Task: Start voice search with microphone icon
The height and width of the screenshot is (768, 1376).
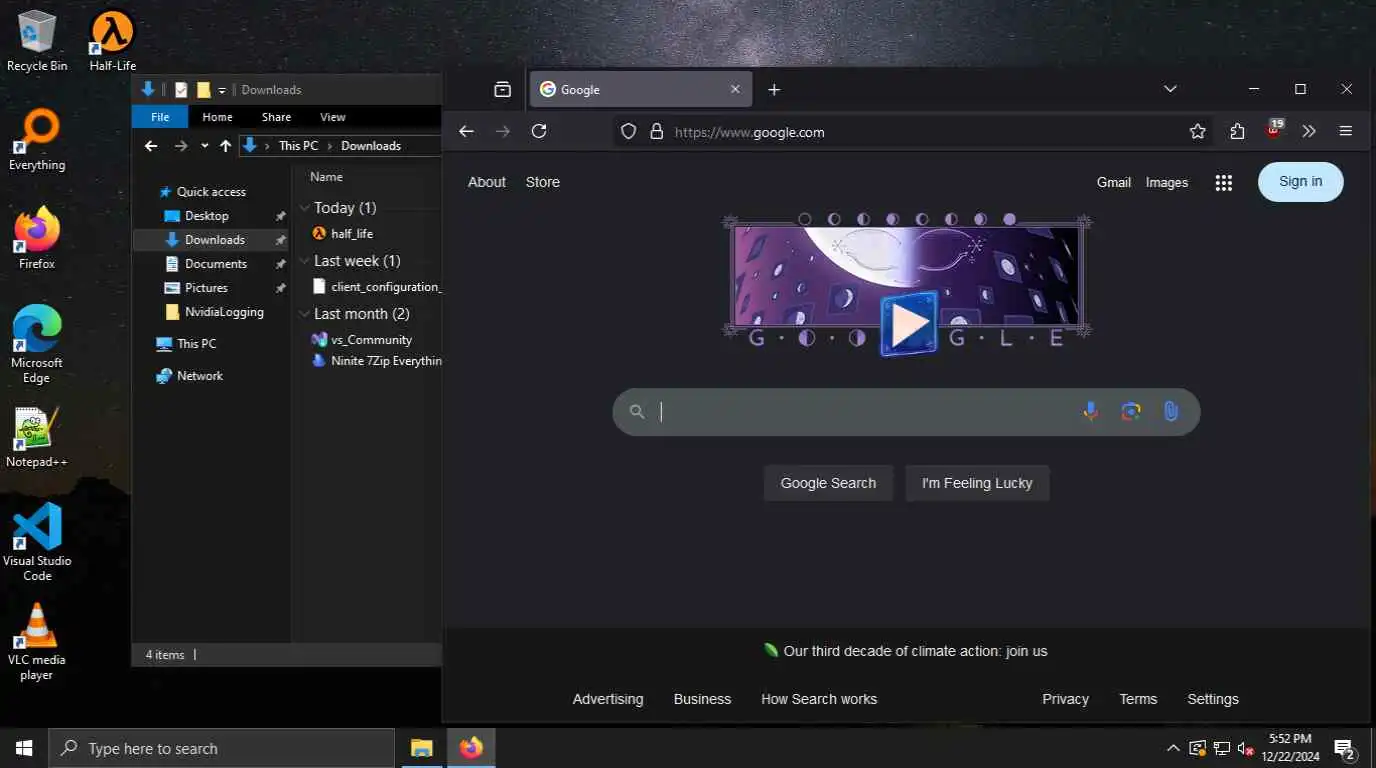Action: click(1091, 412)
